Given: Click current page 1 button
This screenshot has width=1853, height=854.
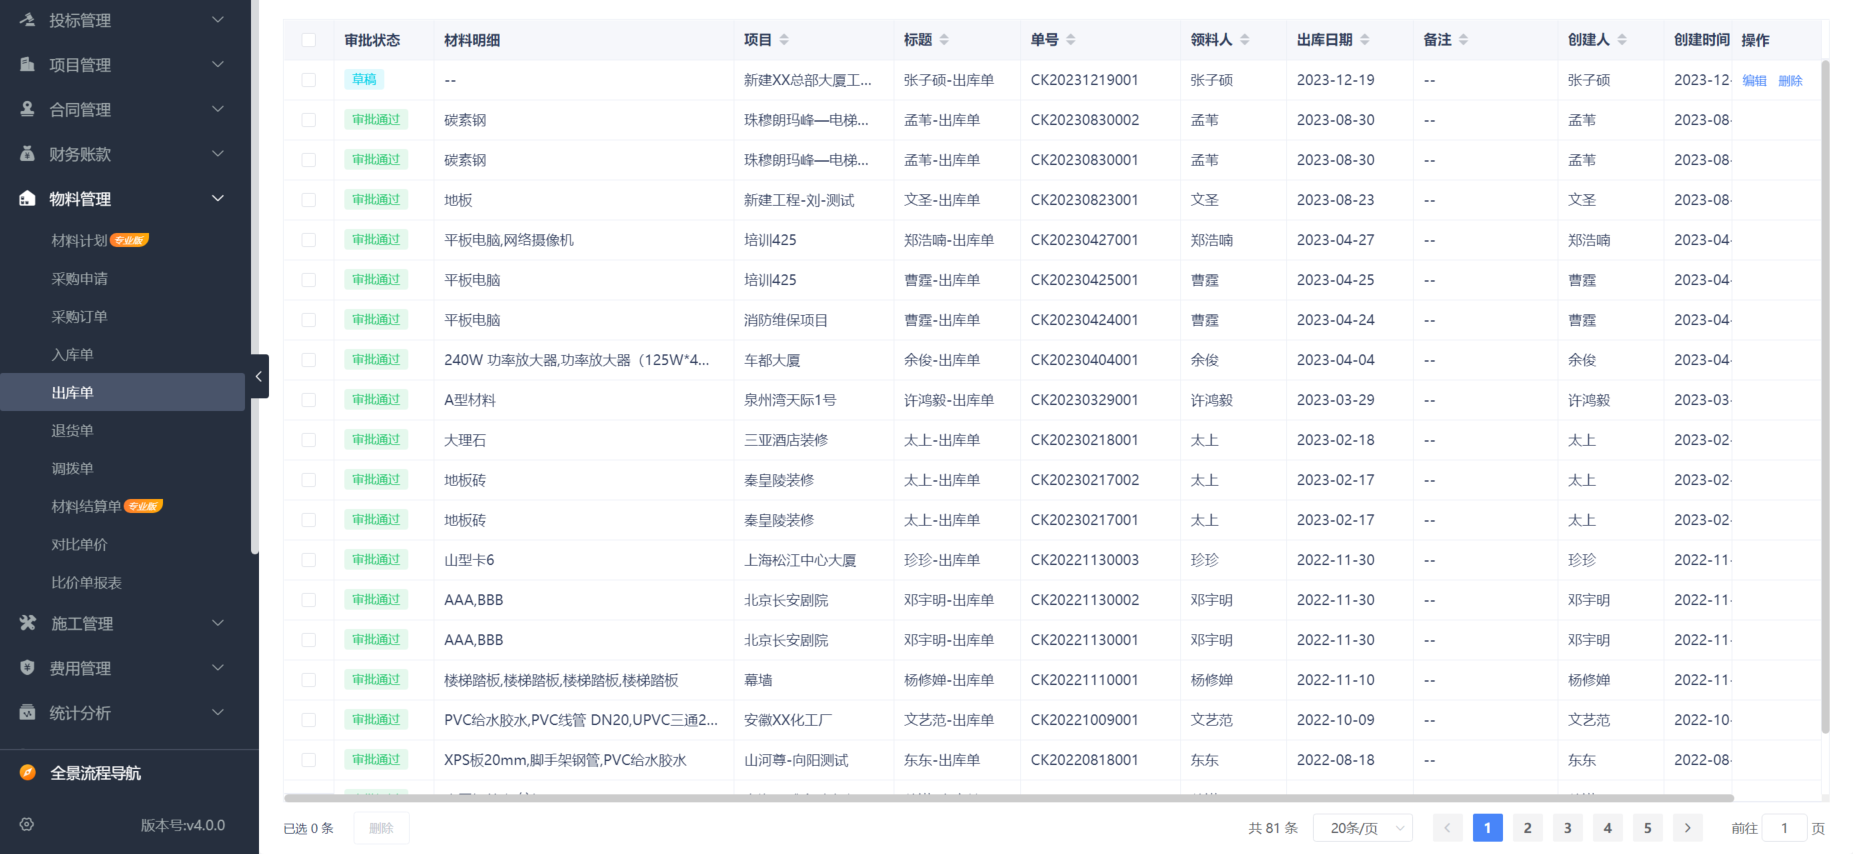Looking at the screenshot, I should pyautogui.click(x=1487, y=828).
